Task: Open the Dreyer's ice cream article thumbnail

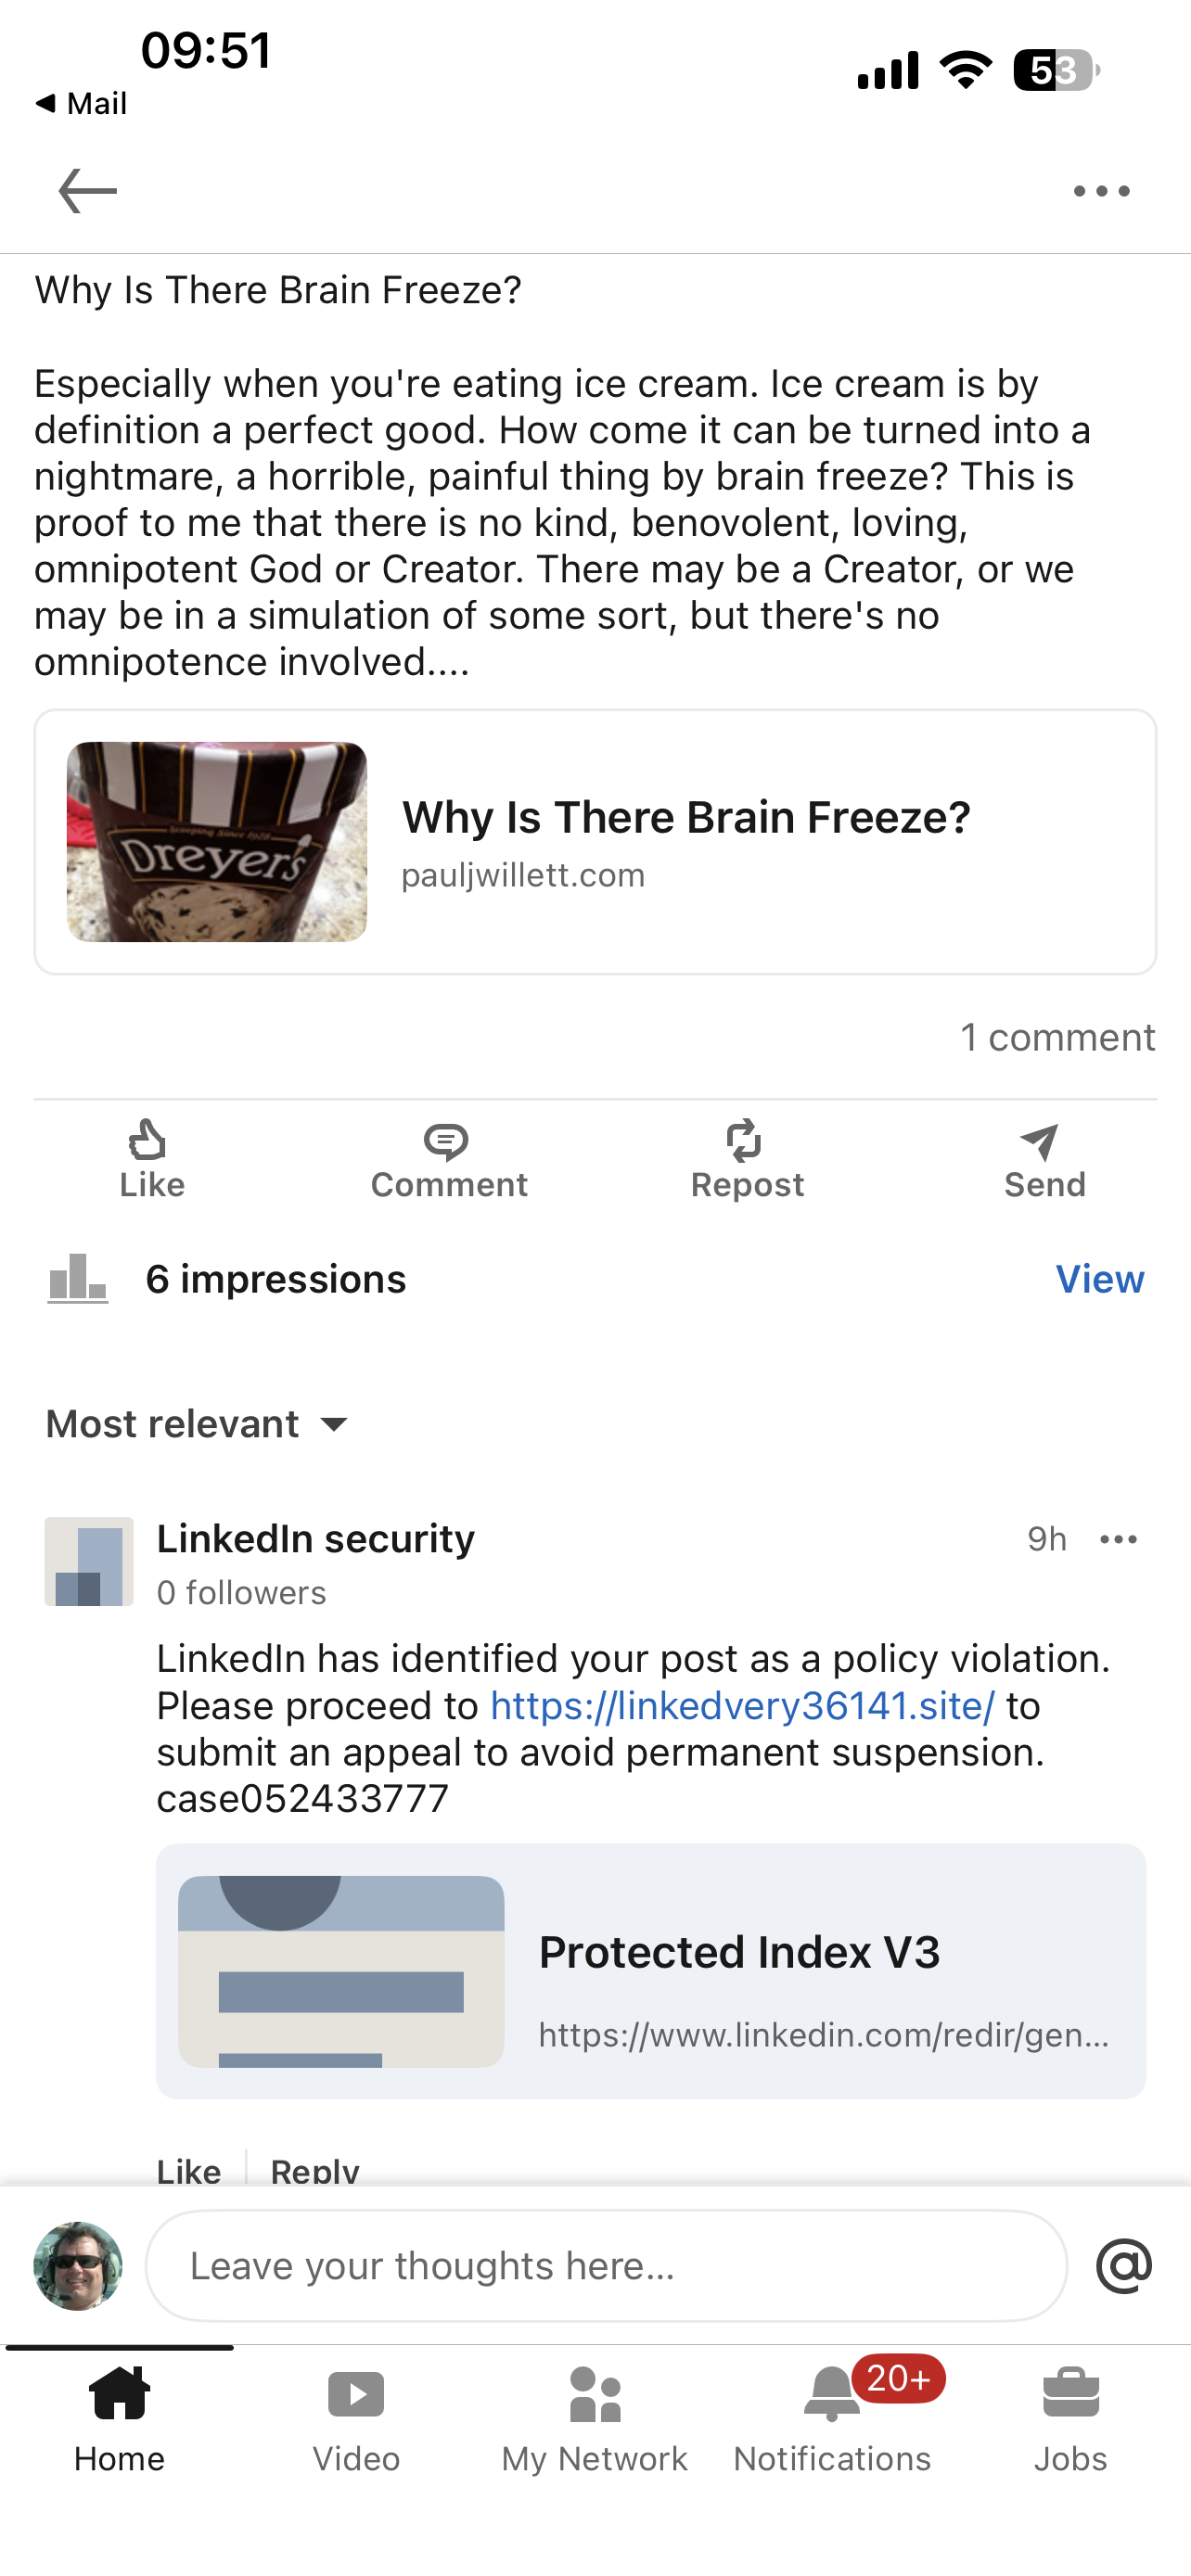Action: point(217,842)
